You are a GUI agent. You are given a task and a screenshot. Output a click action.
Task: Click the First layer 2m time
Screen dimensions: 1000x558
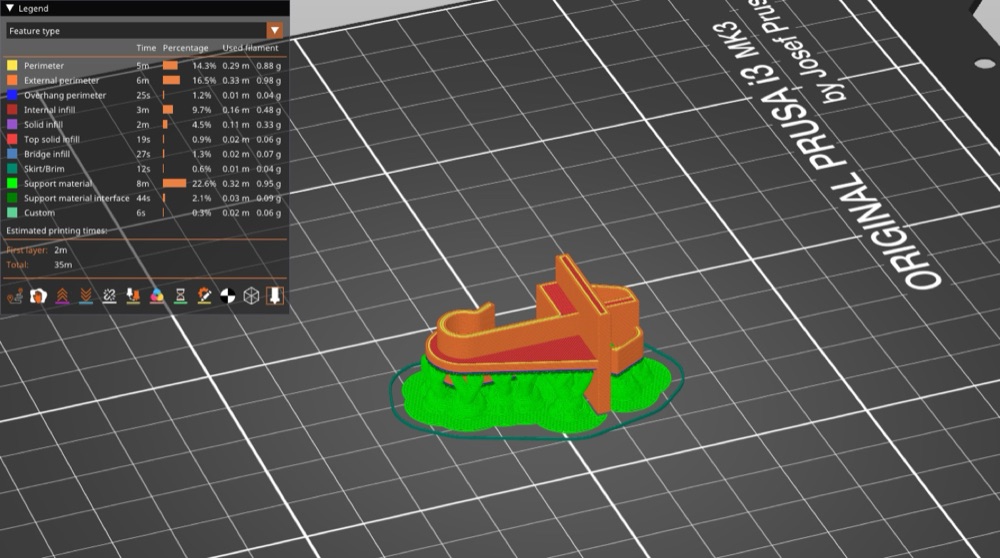point(61,250)
